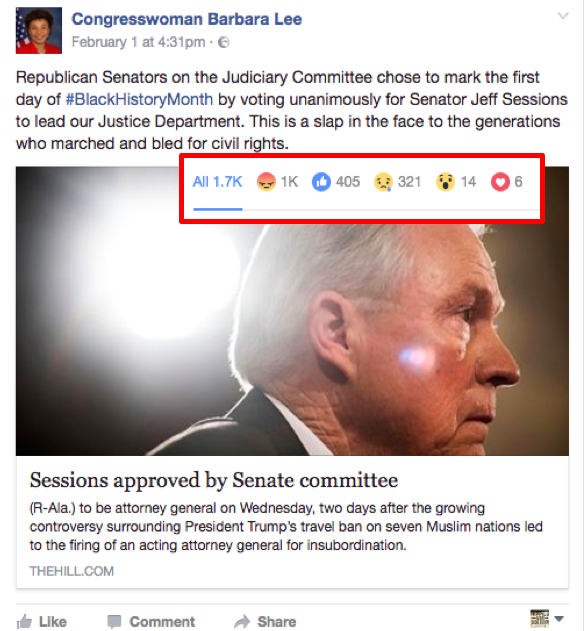Click the blue thumbs-up like reaction icon
Viewport: 588px width, 631px height.
pos(321,182)
